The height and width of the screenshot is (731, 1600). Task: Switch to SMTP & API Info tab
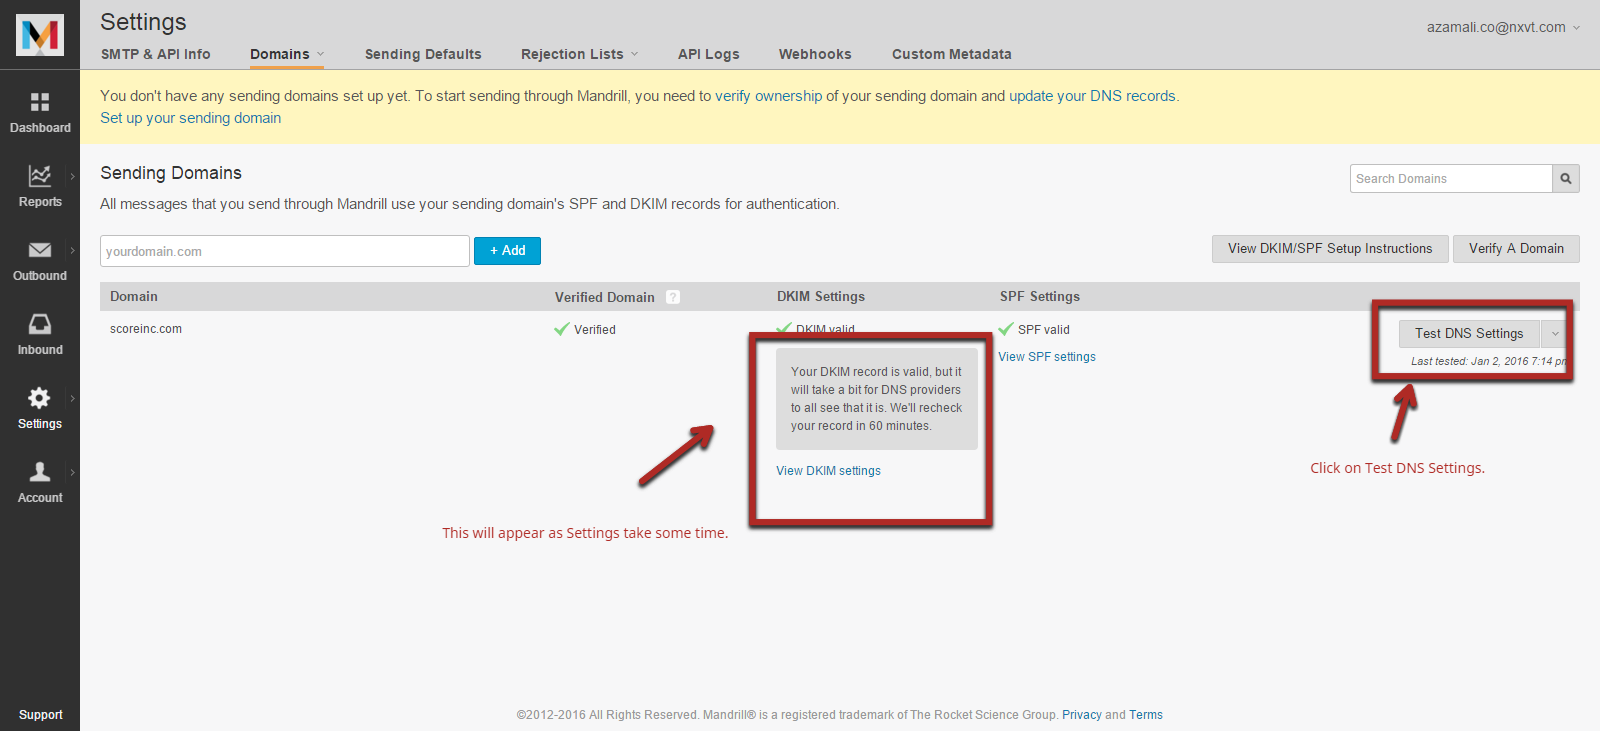(155, 54)
